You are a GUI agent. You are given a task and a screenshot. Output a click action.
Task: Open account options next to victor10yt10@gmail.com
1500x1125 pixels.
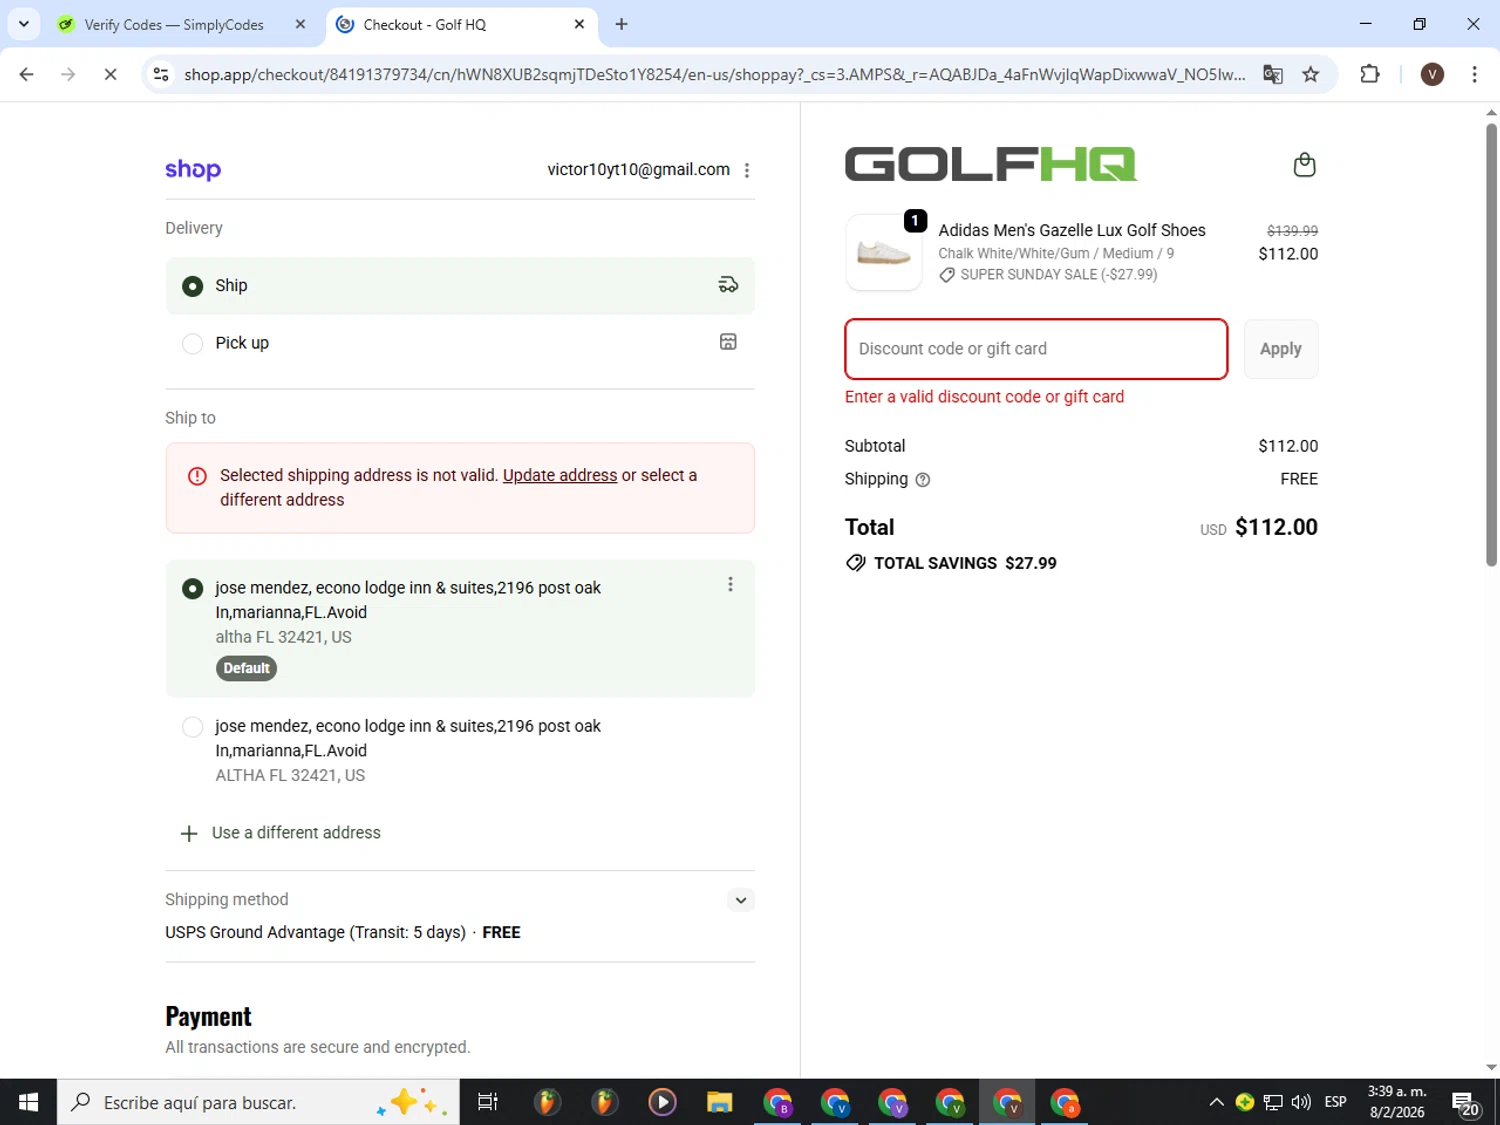[747, 170]
